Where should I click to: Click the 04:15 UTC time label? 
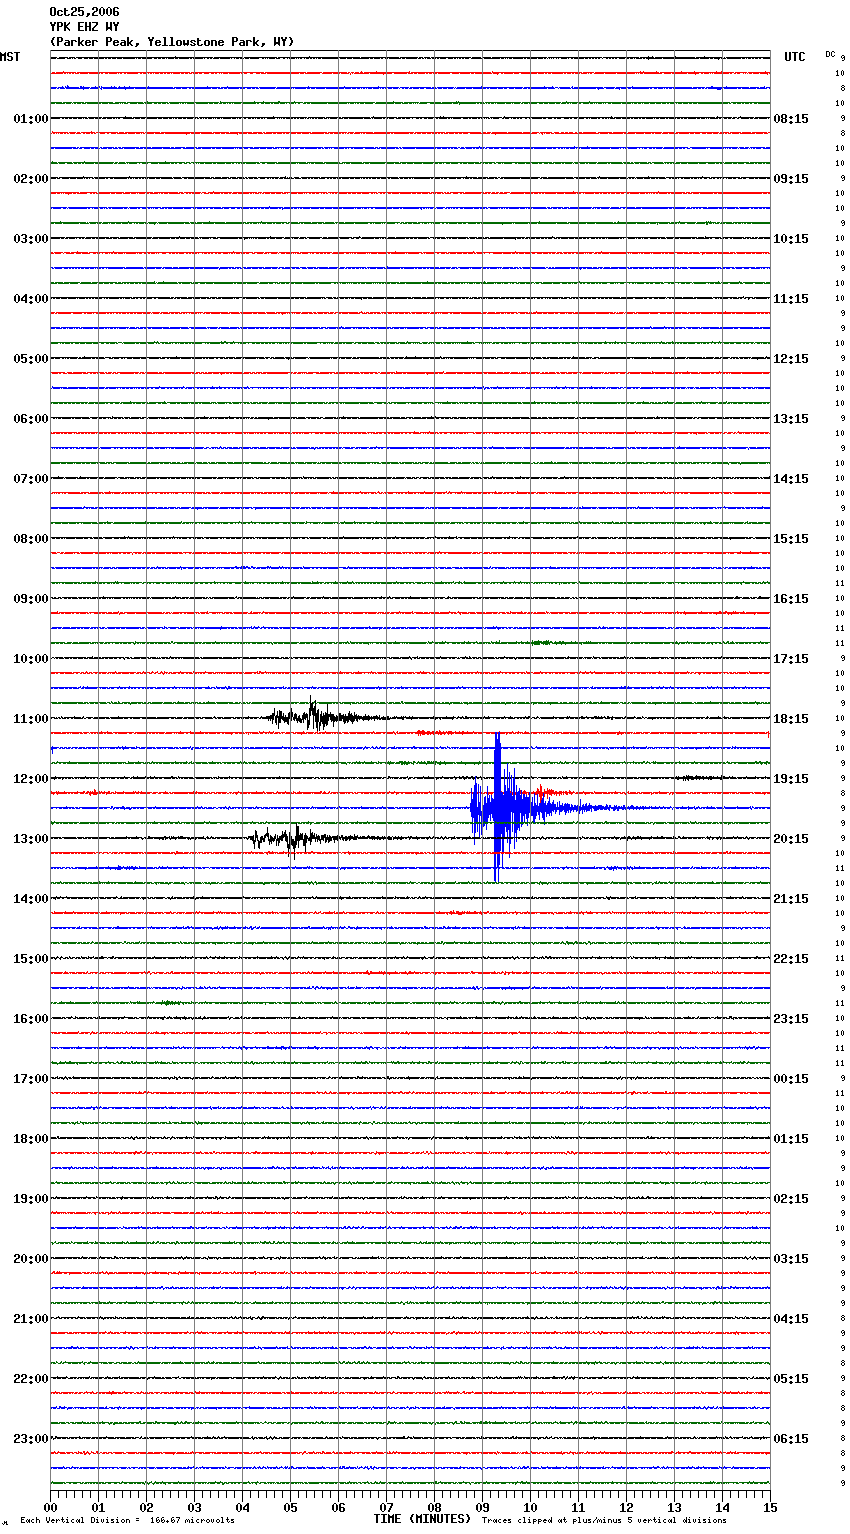[791, 1319]
